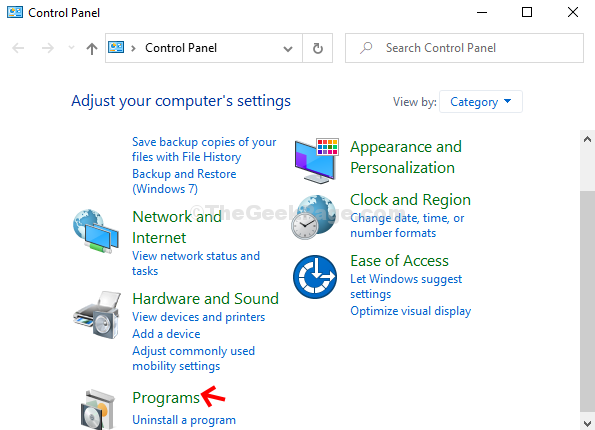Screen dimensions: 595x430
Task: Open the Programs category
Action: pyautogui.click(x=166, y=398)
